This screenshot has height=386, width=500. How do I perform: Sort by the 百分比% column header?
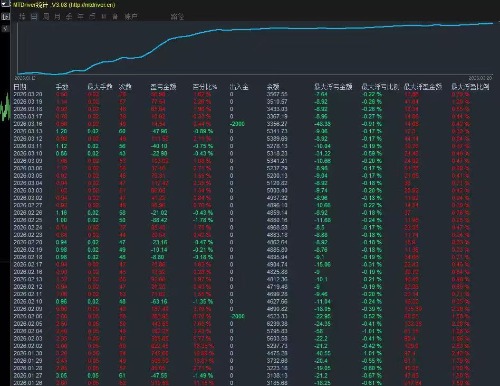pos(205,87)
